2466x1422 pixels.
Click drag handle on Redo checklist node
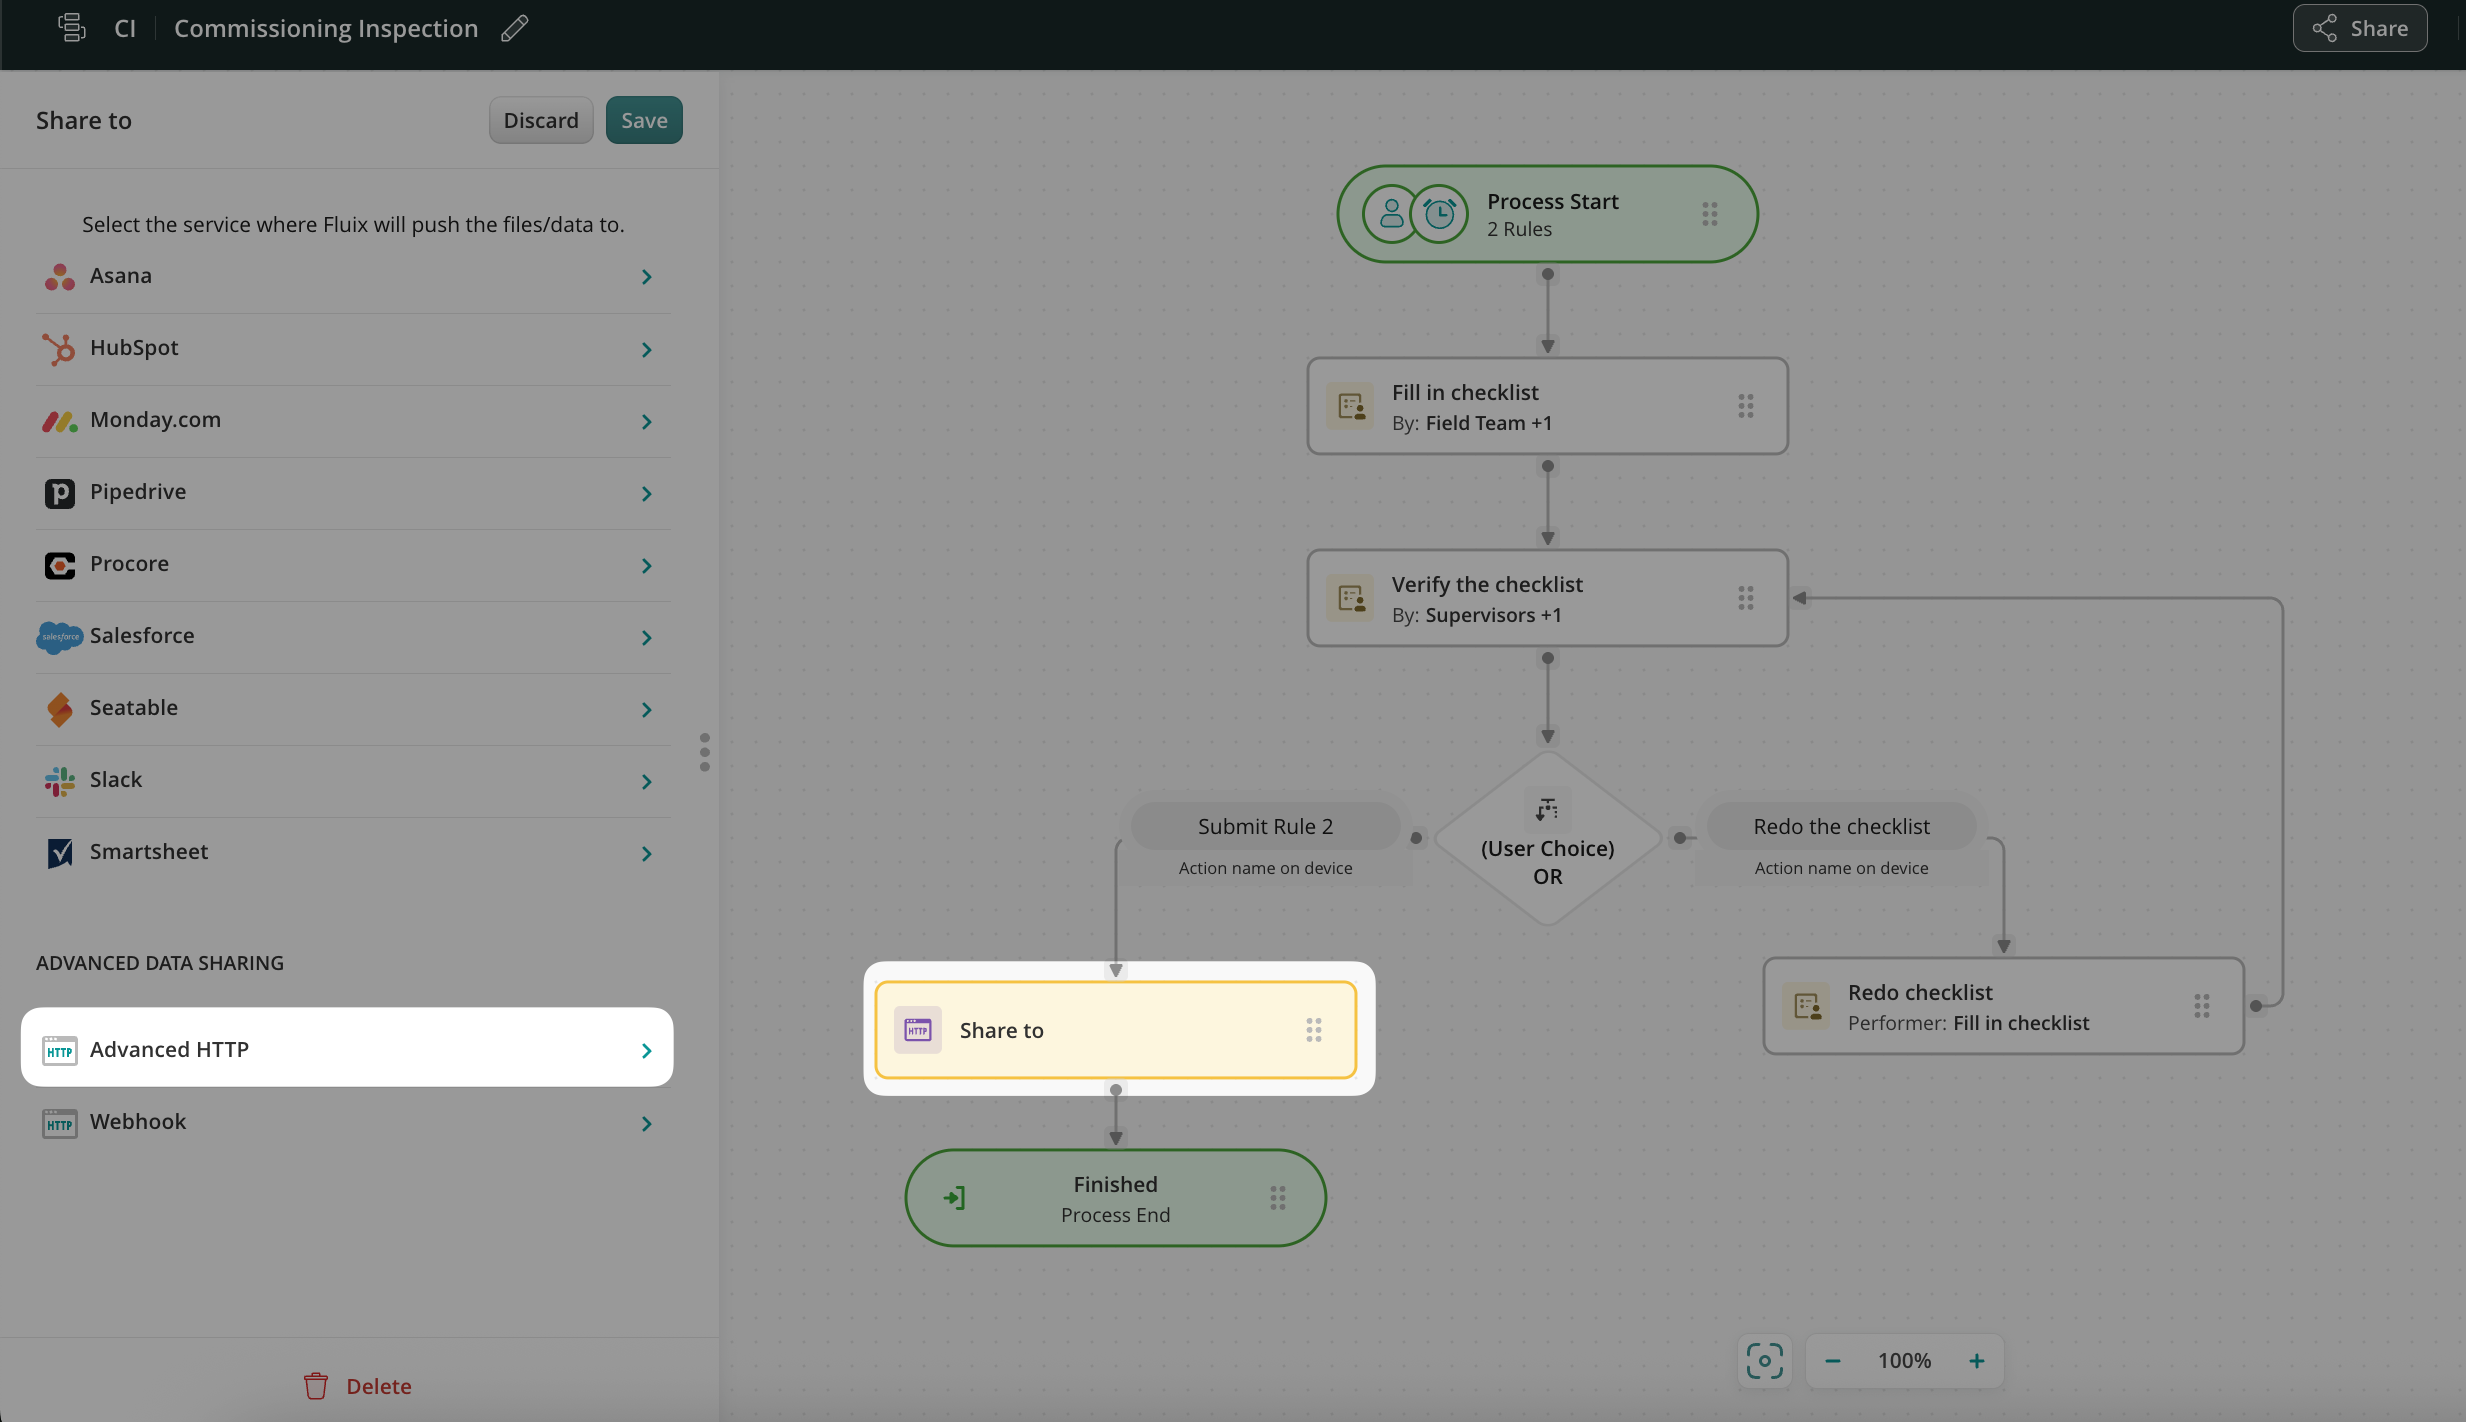(2201, 1006)
